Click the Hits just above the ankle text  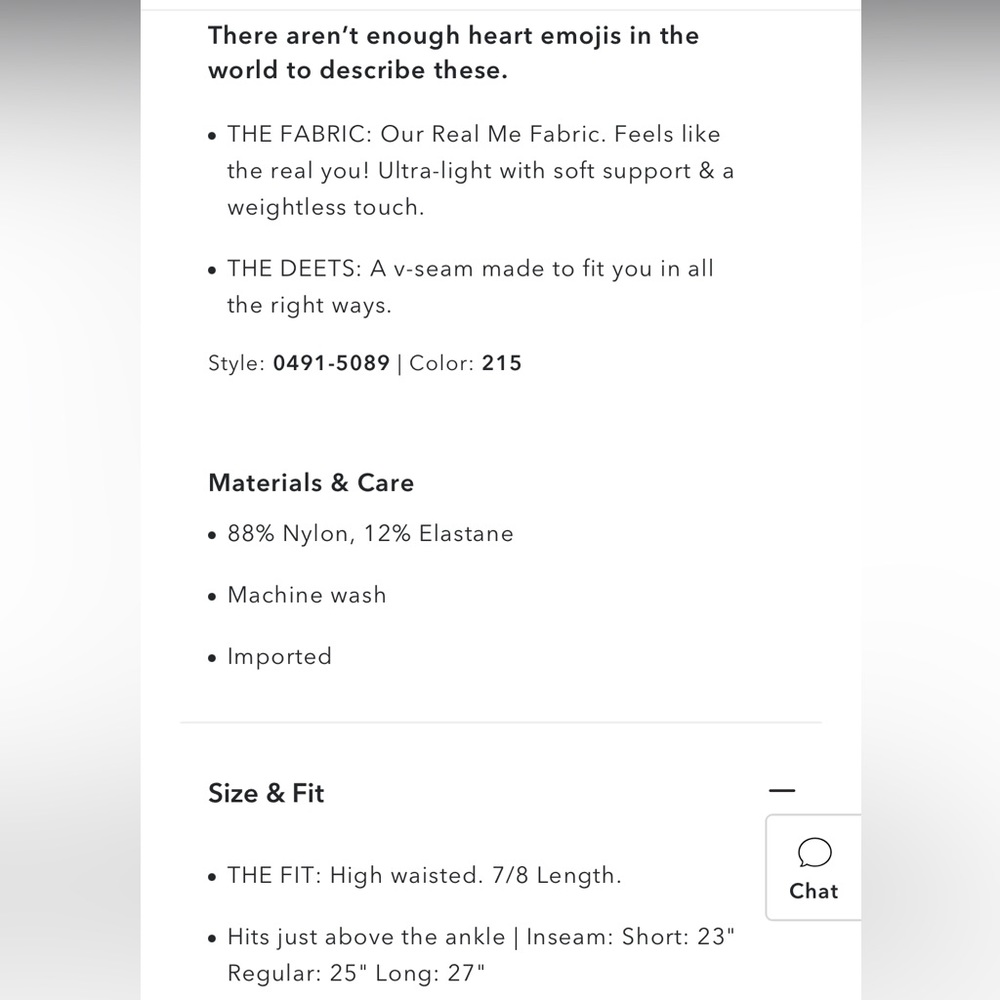click(x=366, y=937)
